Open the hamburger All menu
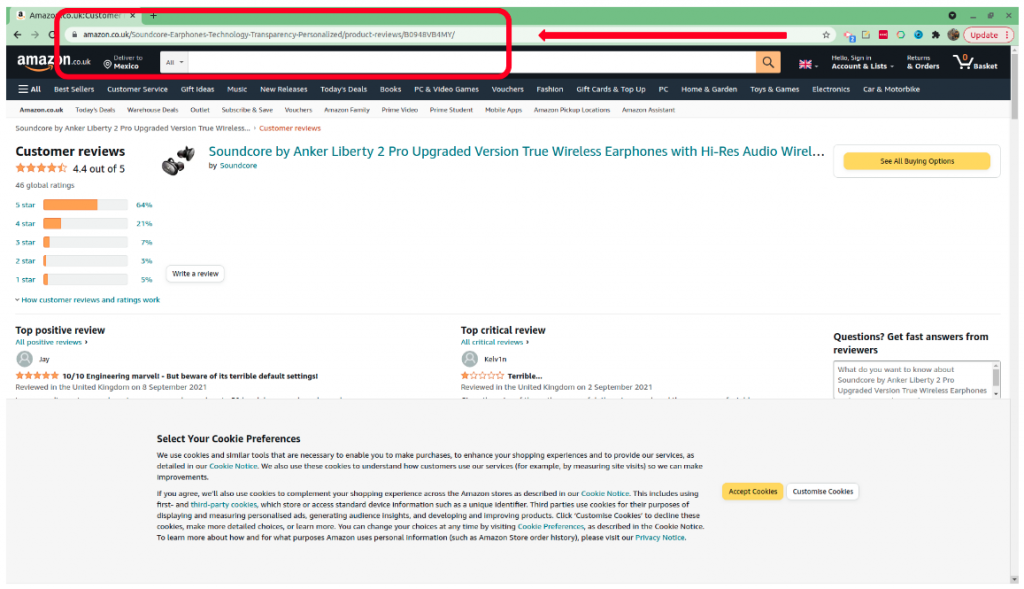This screenshot has height=589, width=1024. coord(29,89)
